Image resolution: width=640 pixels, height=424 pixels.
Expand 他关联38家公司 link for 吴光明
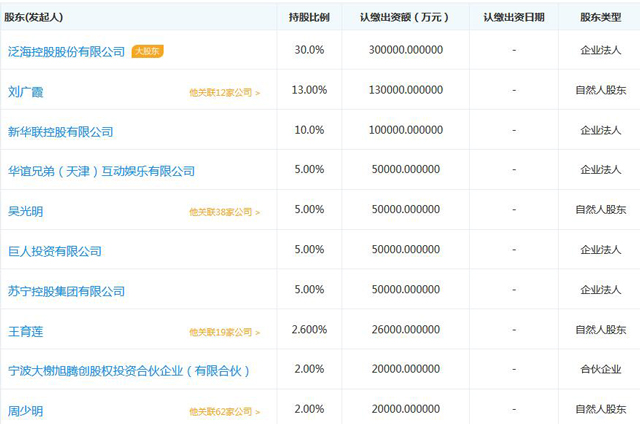tap(224, 212)
